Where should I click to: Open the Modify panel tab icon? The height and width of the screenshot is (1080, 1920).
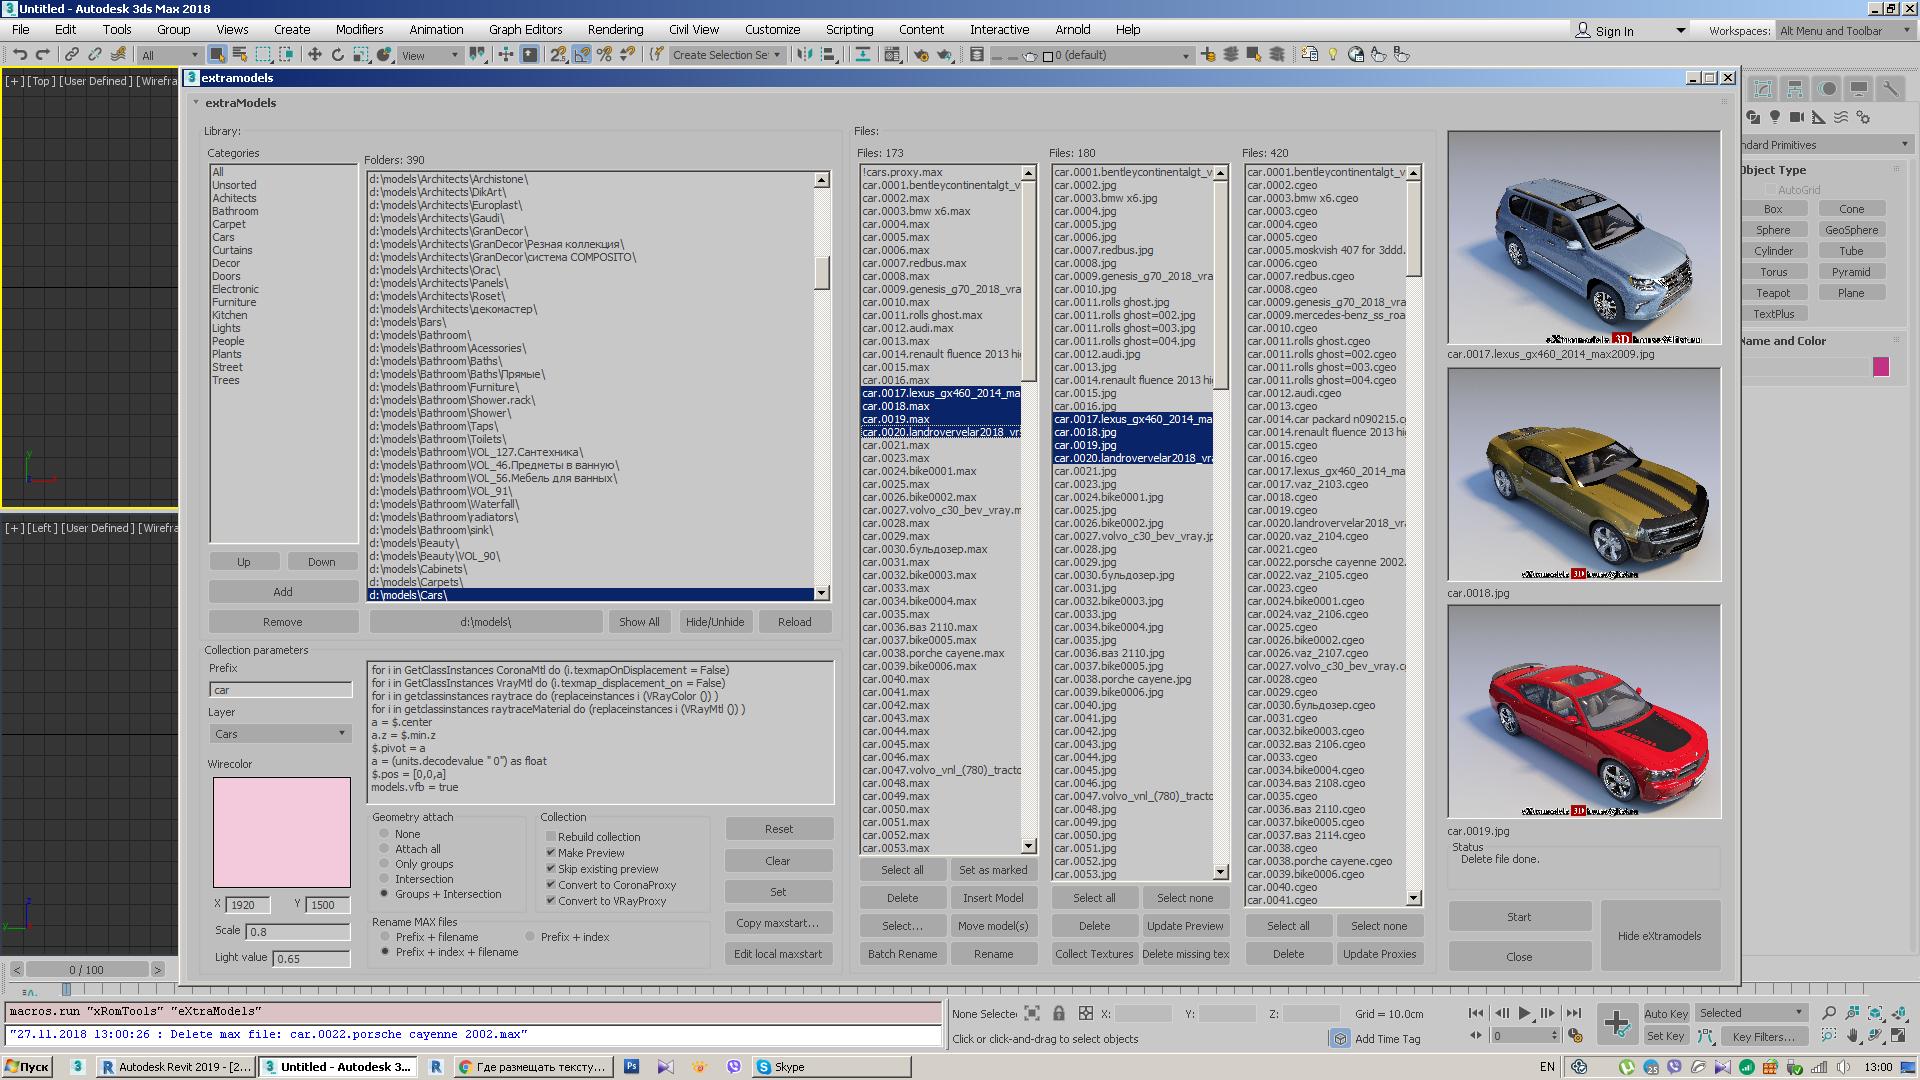1764,89
